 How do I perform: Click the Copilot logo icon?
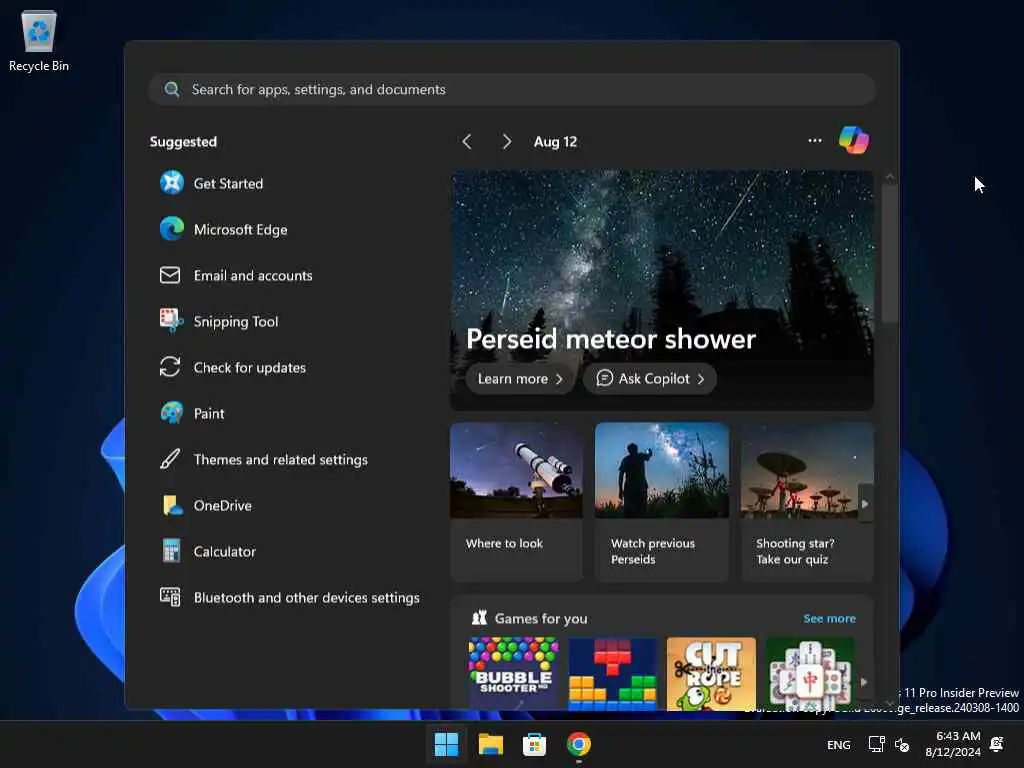(854, 140)
